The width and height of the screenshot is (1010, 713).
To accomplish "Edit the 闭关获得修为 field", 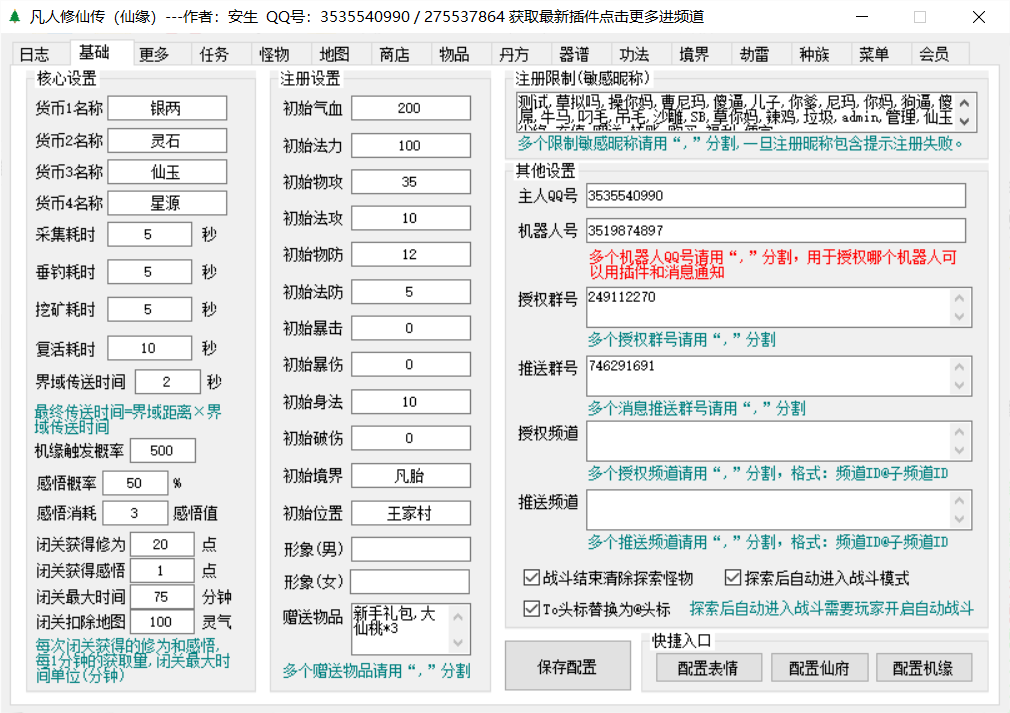I will (162, 544).
